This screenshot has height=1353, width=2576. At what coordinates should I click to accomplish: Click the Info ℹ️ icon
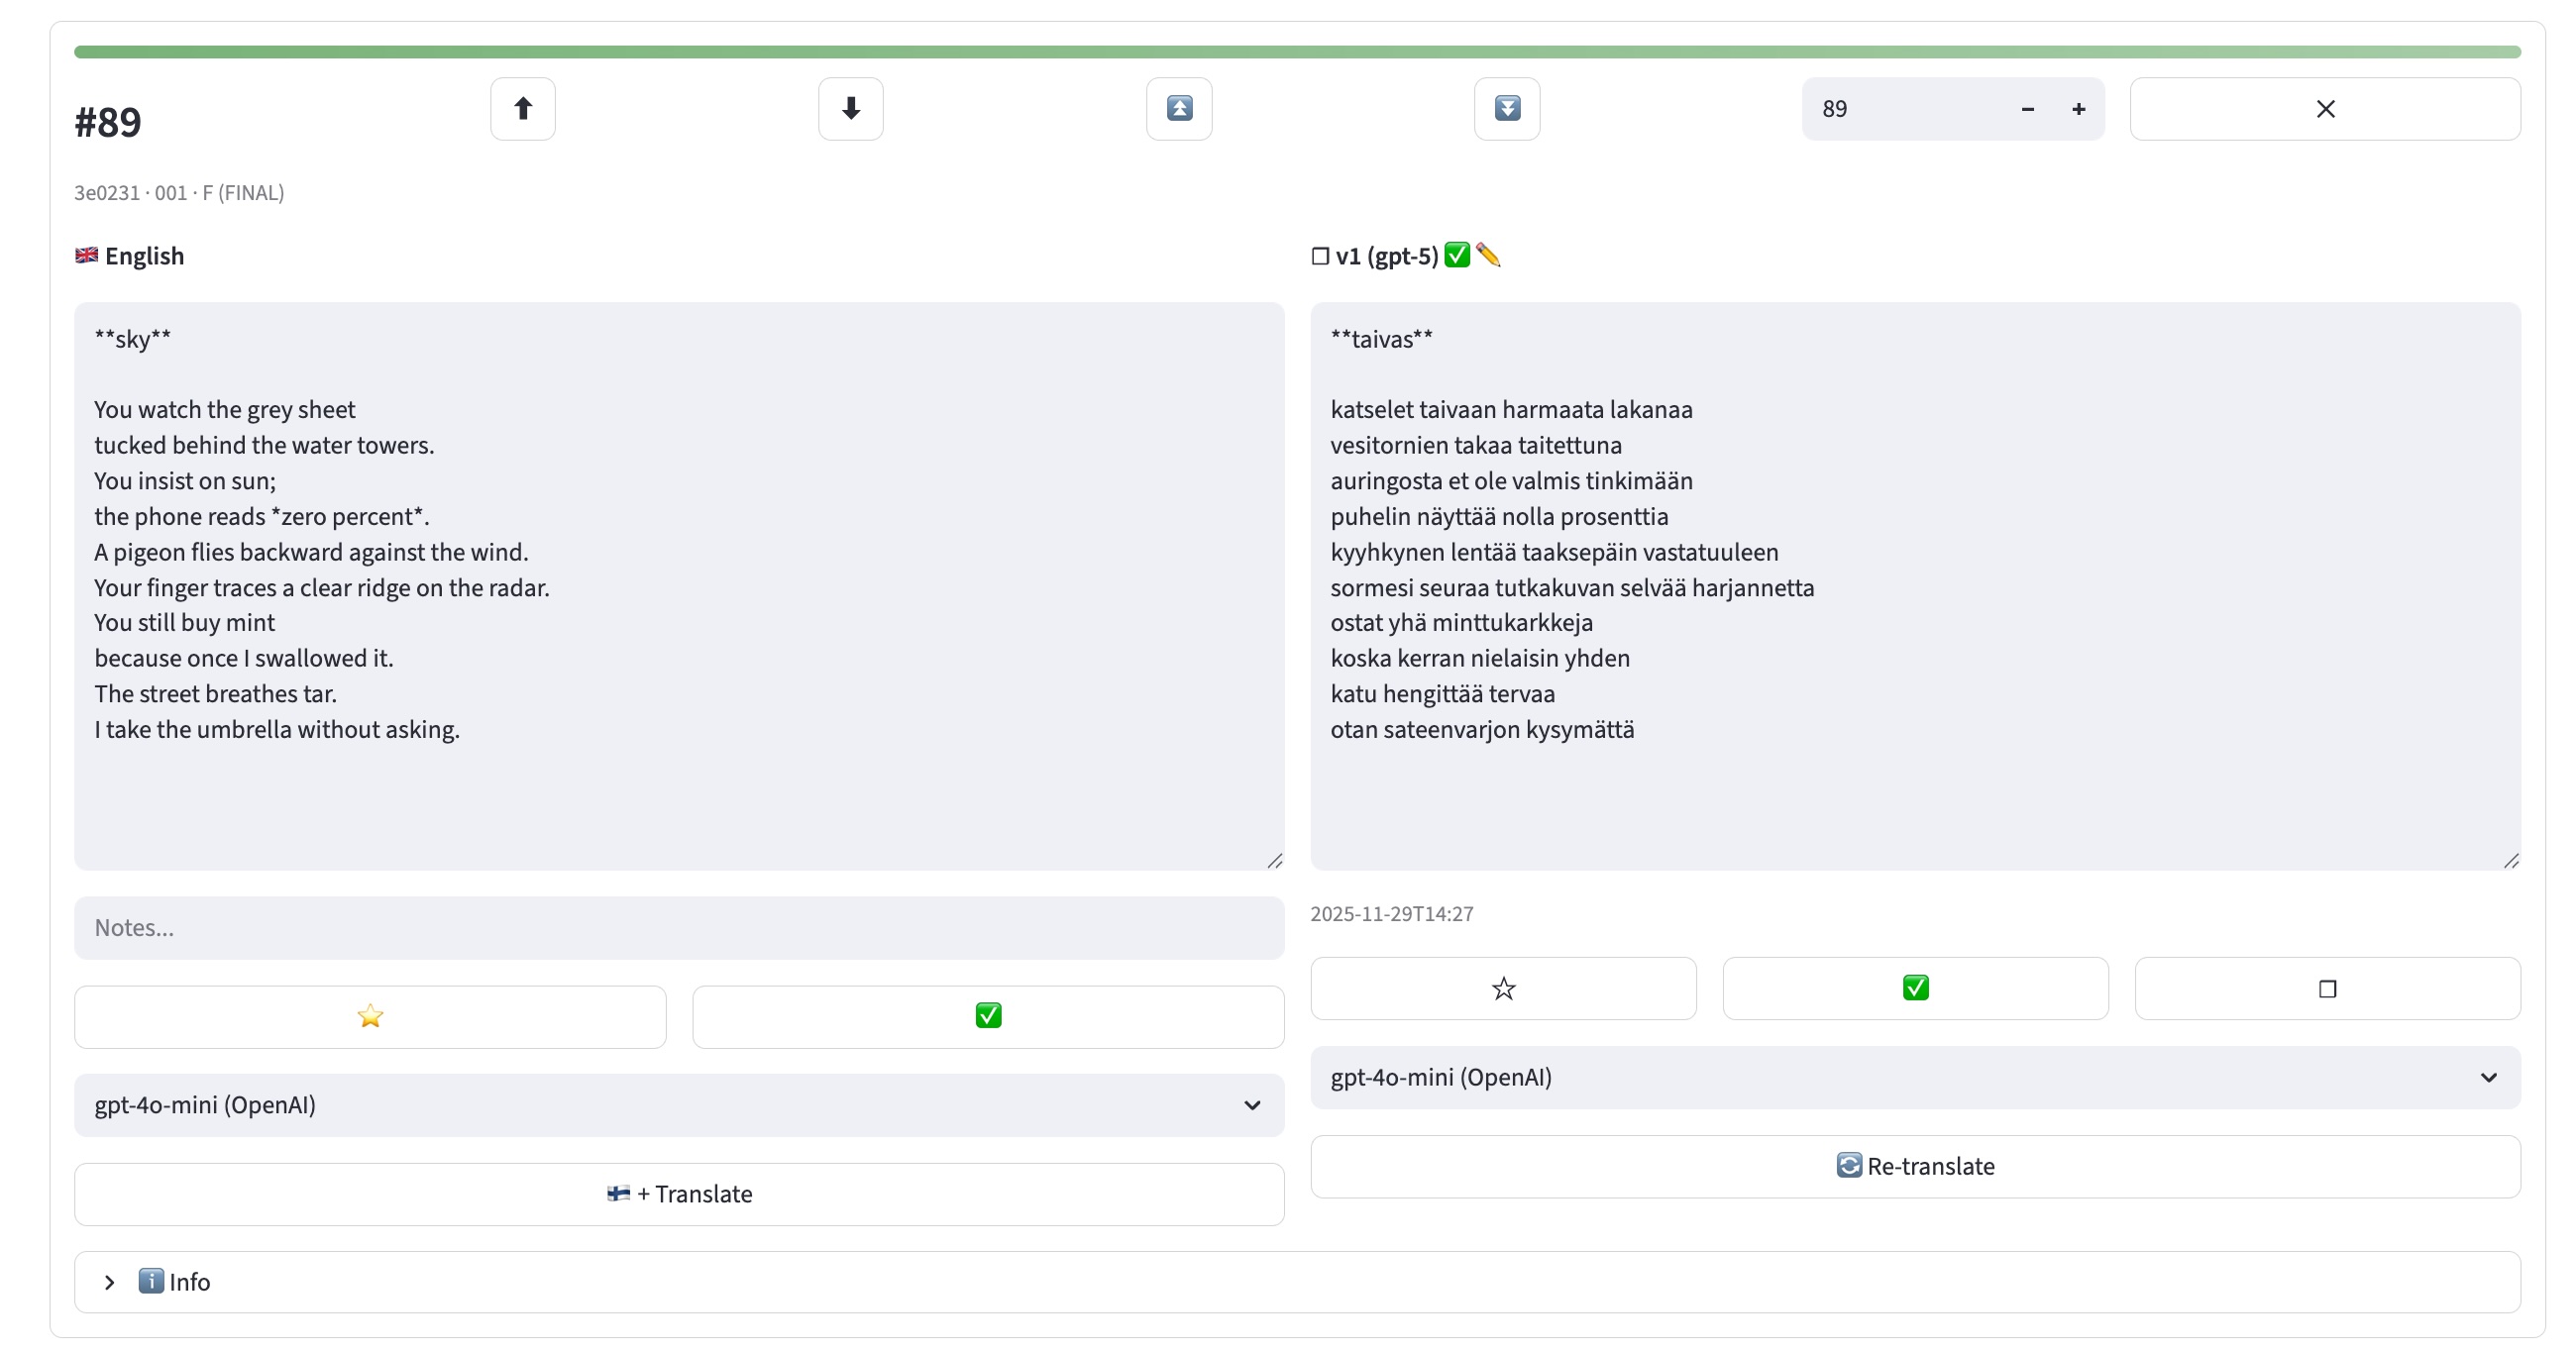tap(150, 1281)
